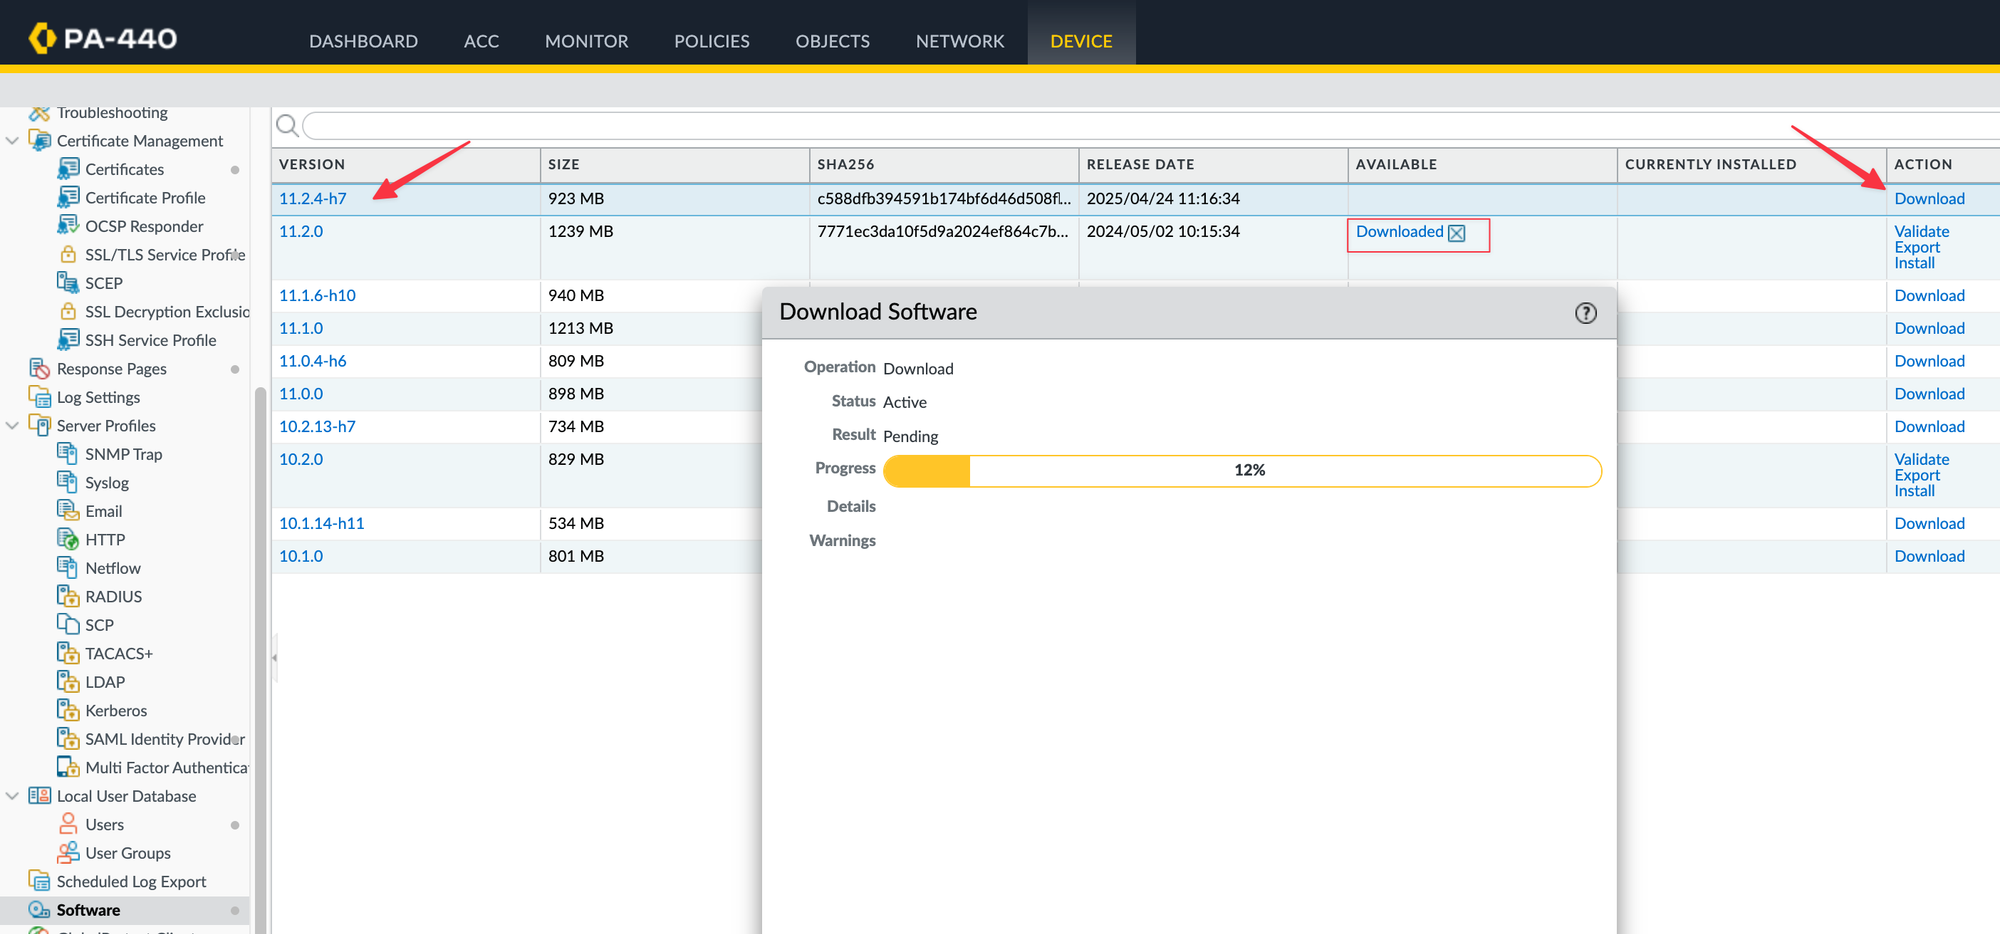Select Software in the sidebar
Image resolution: width=2000 pixels, height=934 pixels.
(88, 910)
